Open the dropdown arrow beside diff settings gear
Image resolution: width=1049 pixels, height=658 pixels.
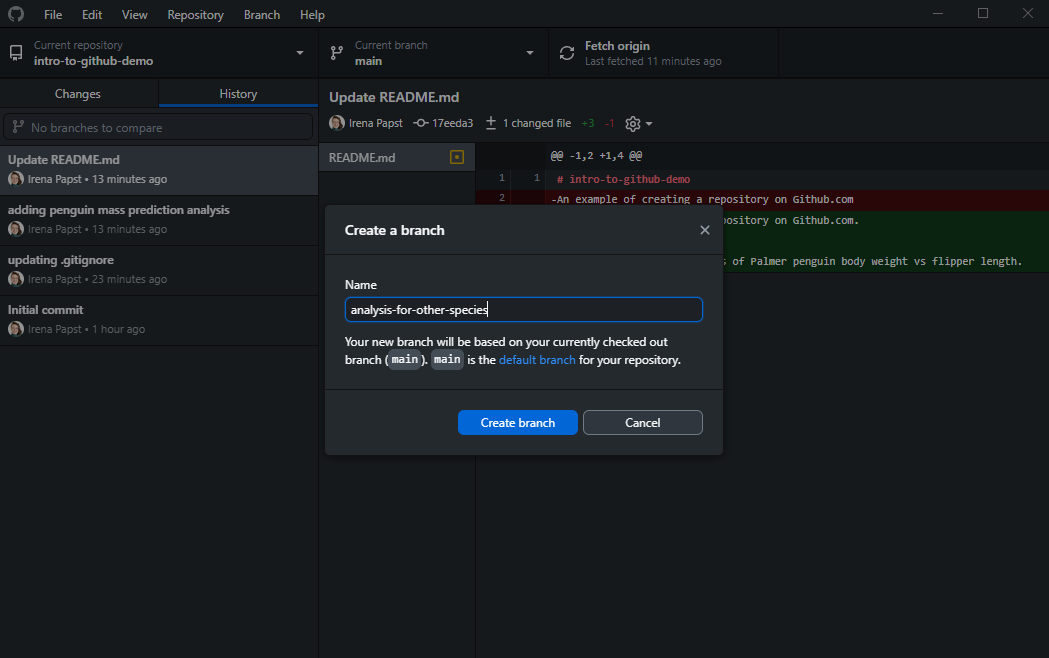click(x=649, y=124)
